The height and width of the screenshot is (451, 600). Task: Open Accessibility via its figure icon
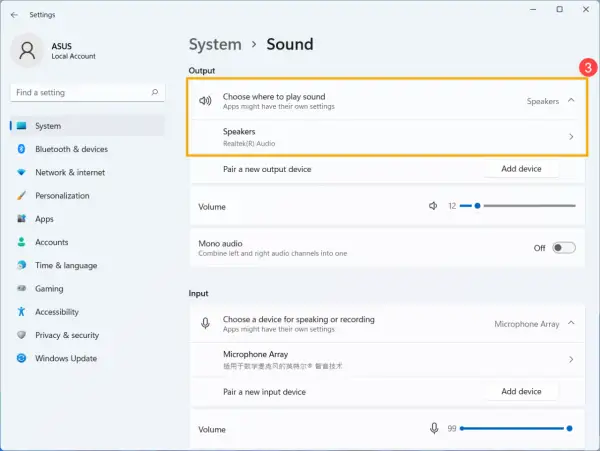(21, 311)
